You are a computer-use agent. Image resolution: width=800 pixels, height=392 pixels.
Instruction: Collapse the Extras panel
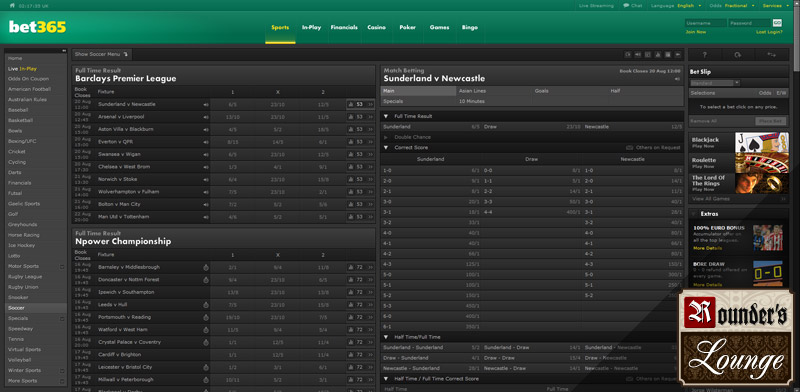pyautogui.click(x=694, y=214)
